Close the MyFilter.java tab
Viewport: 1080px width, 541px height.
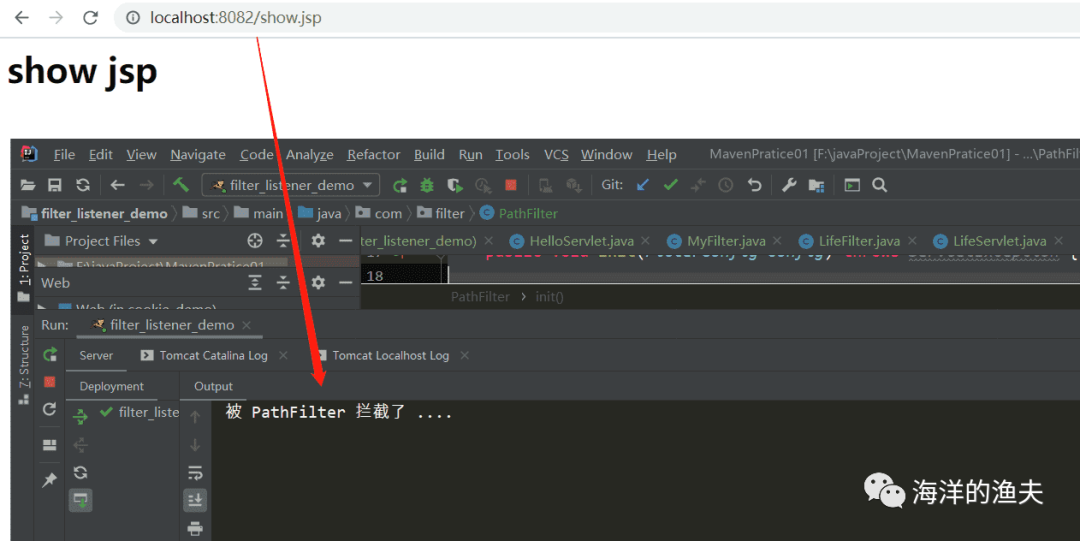tap(778, 241)
